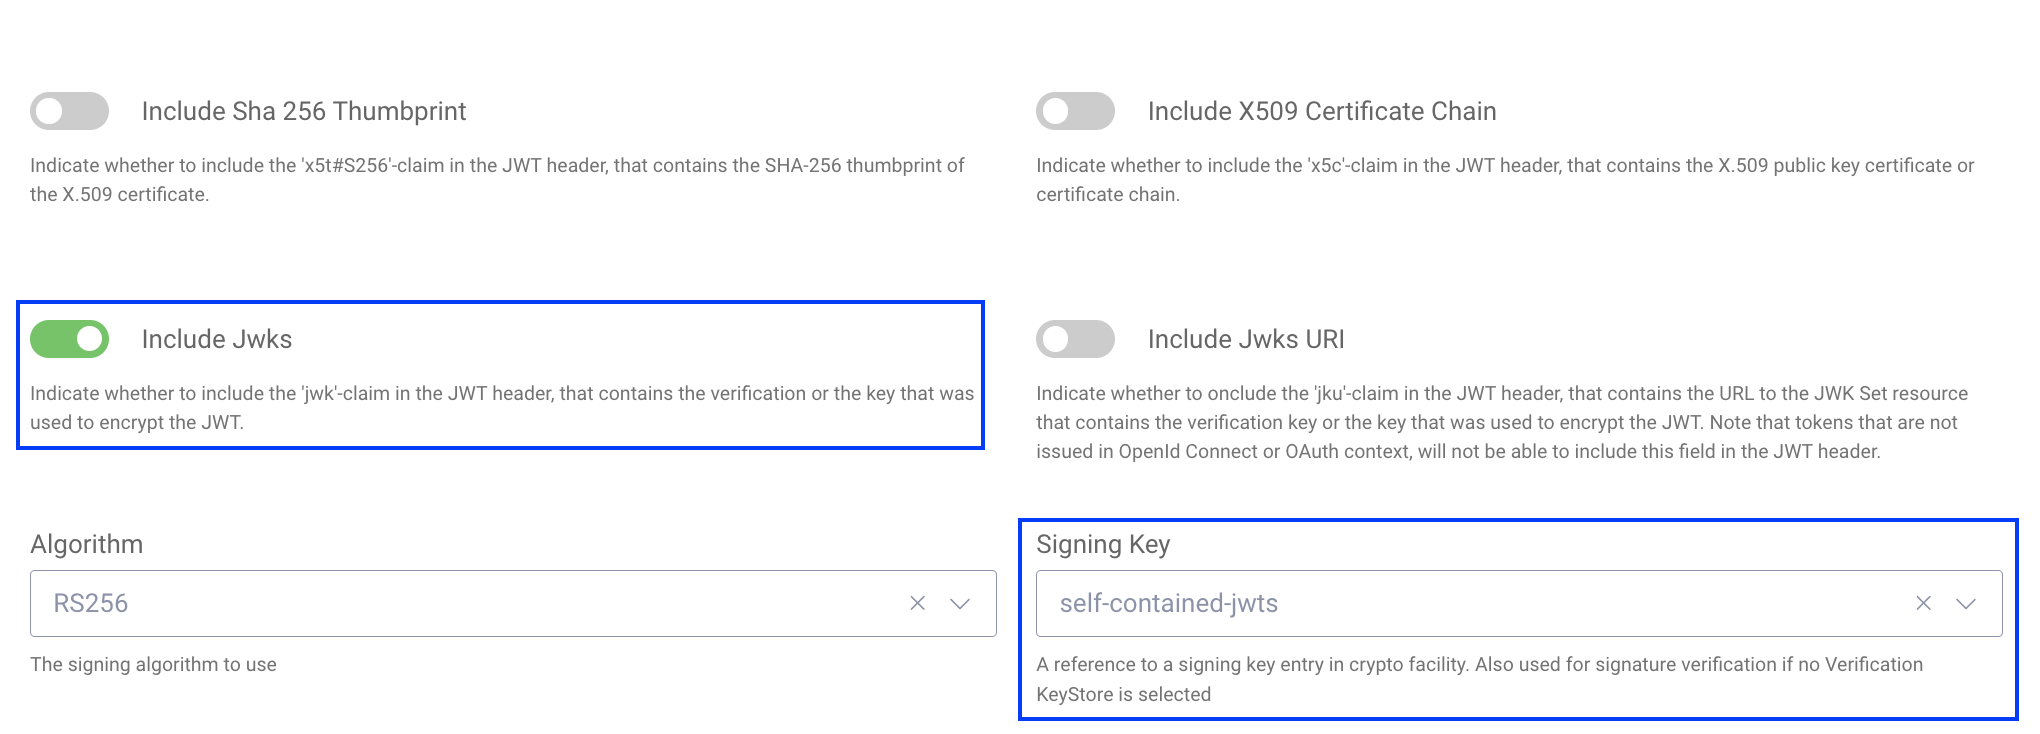Viewport: 2040px width, 734px height.
Task: Click the x5t#S256 claim description text
Action: pos(497,180)
